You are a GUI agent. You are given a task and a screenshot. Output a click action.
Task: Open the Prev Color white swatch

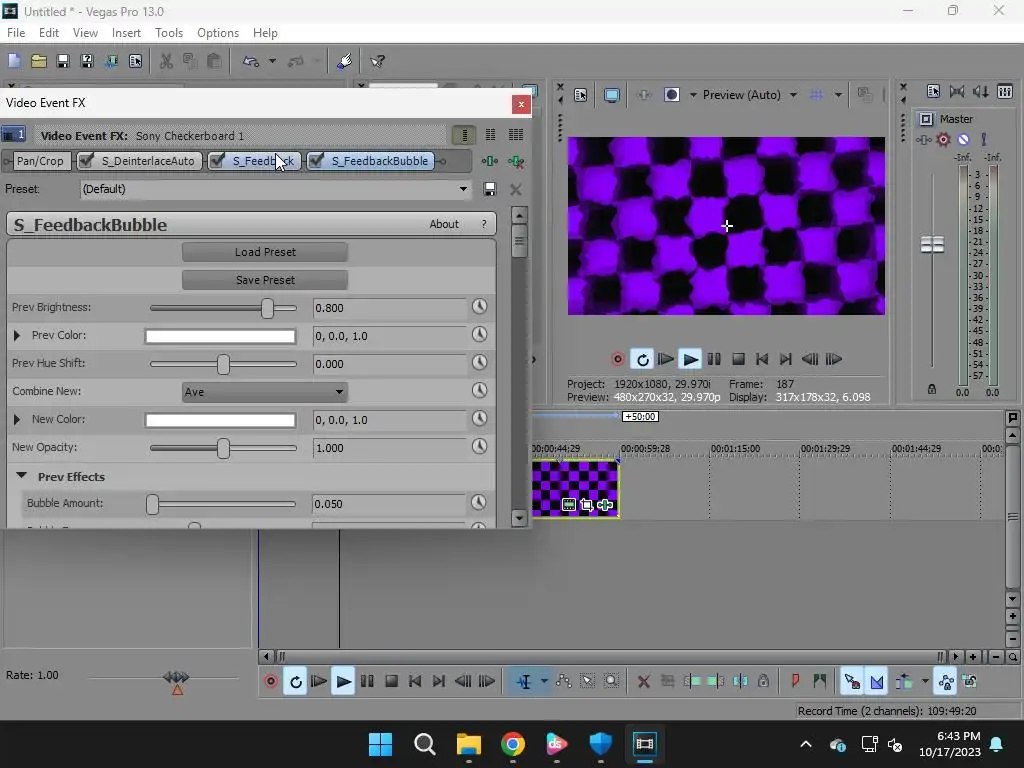coord(220,336)
